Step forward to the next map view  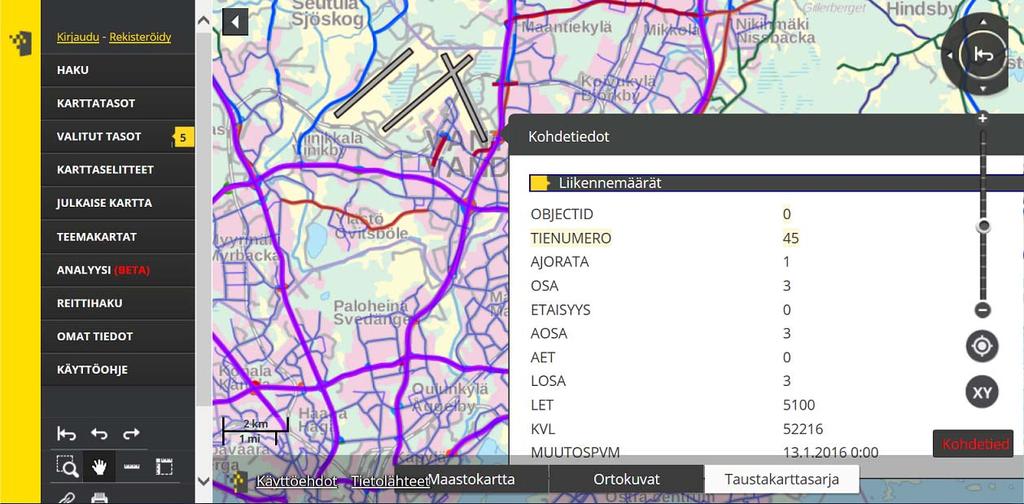pyautogui.click(x=131, y=433)
